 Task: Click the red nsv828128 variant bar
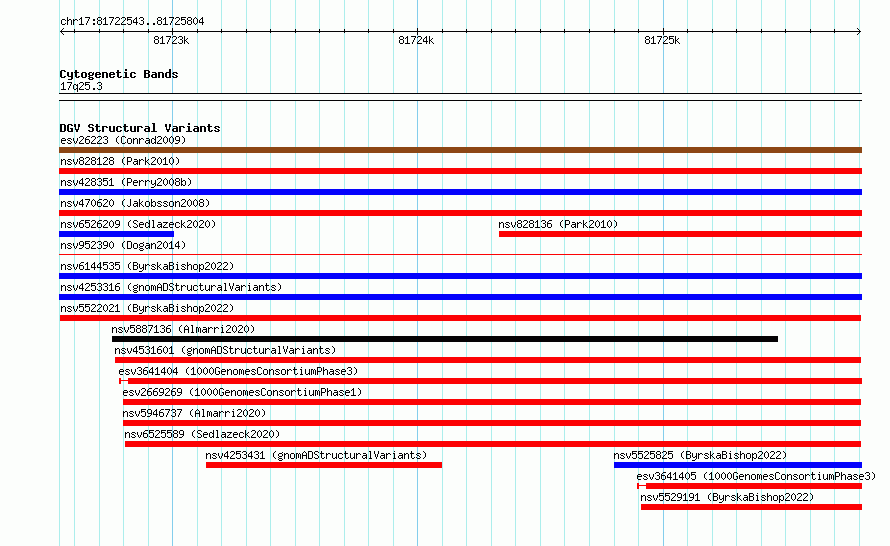(x=460, y=171)
